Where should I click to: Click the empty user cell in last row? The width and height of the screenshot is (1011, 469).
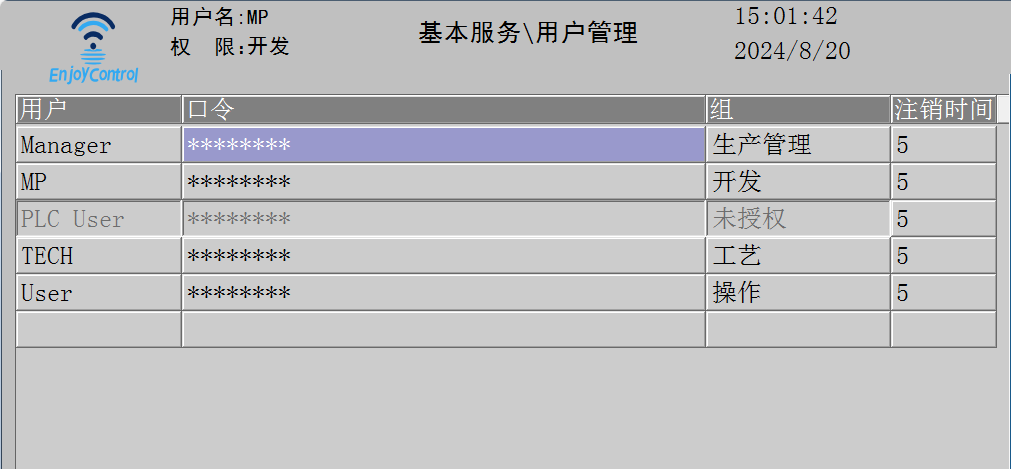(99, 329)
